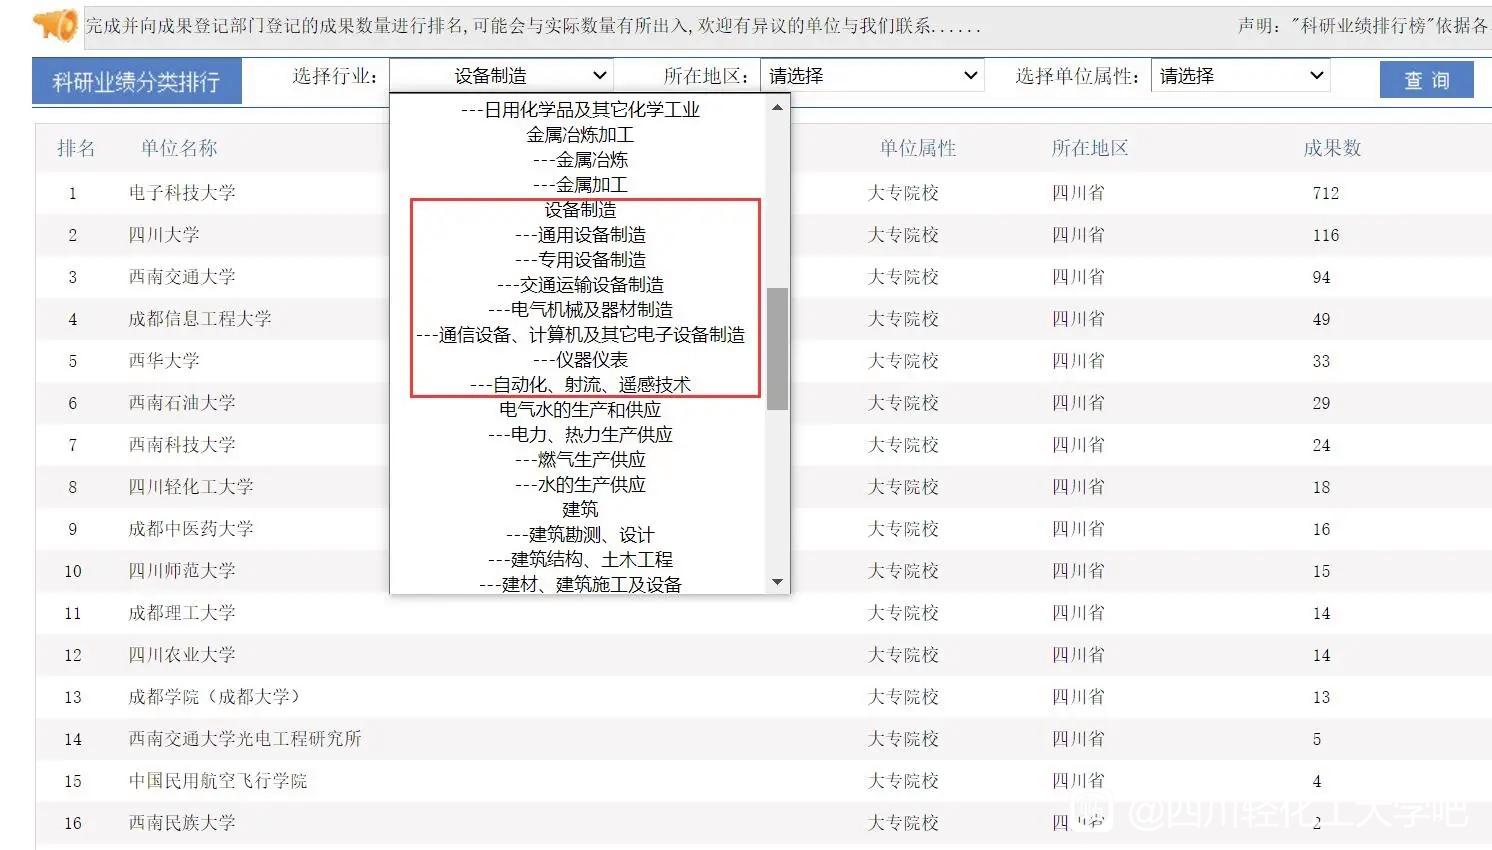
Task: Select 建筑 in the dropdown list
Action: coord(580,510)
